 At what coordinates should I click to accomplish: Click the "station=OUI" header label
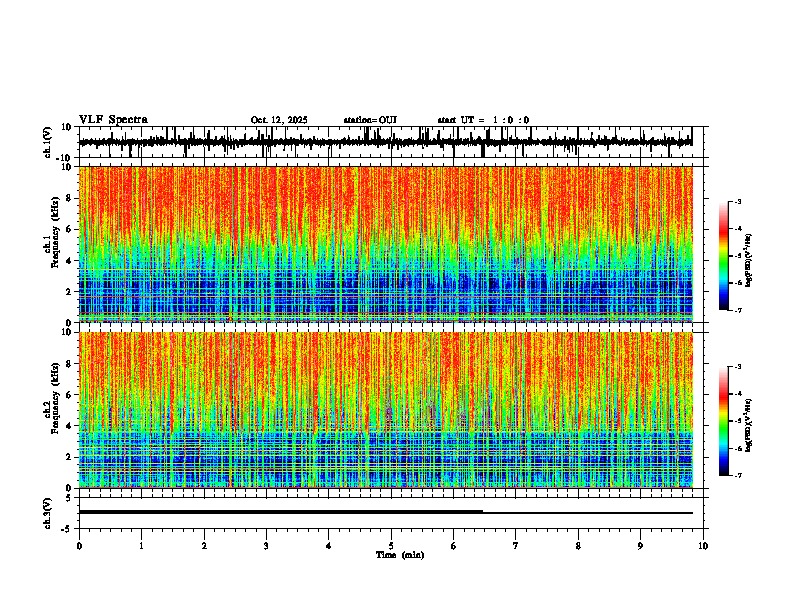coord(370,120)
